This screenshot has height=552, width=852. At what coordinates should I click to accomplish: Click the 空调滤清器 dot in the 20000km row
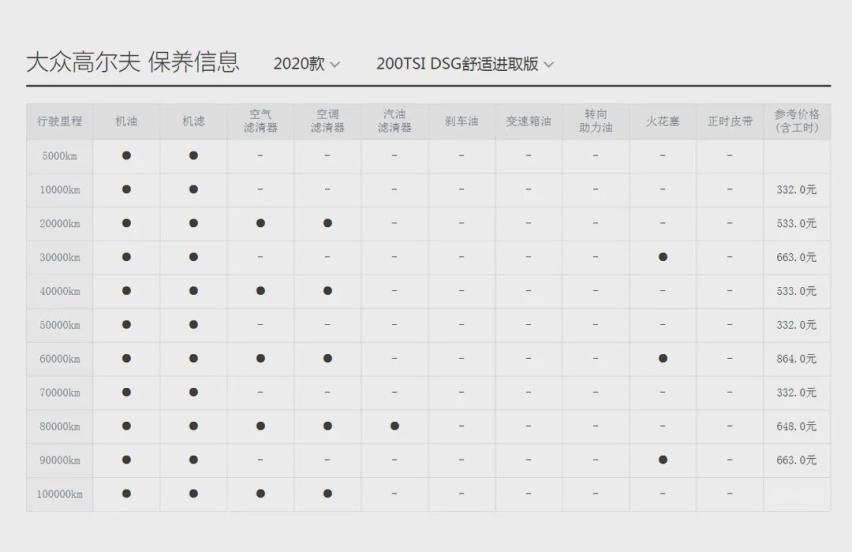(x=328, y=223)
